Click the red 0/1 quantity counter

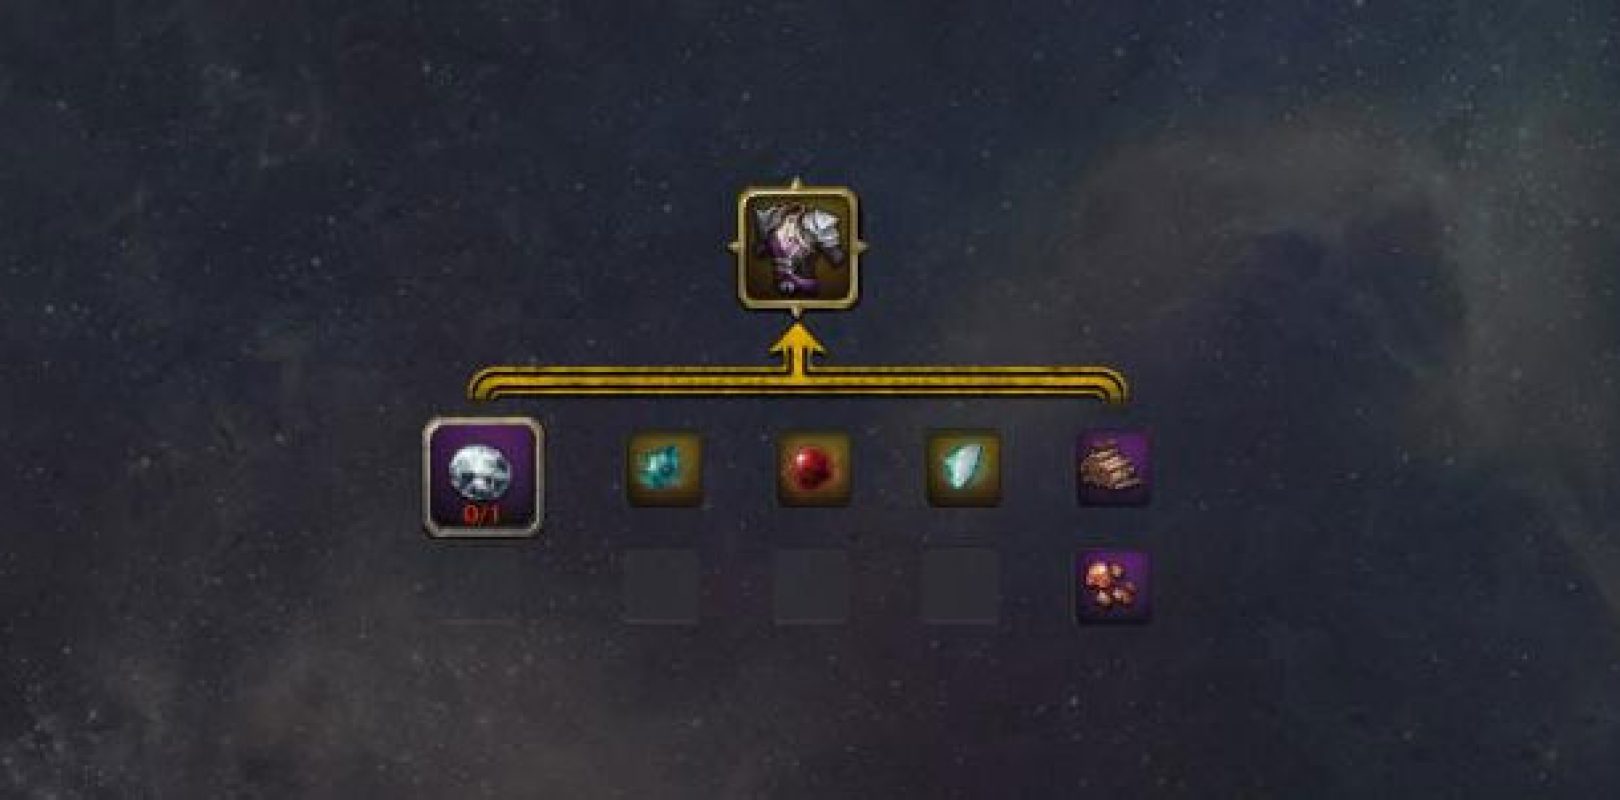tap(484, 516)
